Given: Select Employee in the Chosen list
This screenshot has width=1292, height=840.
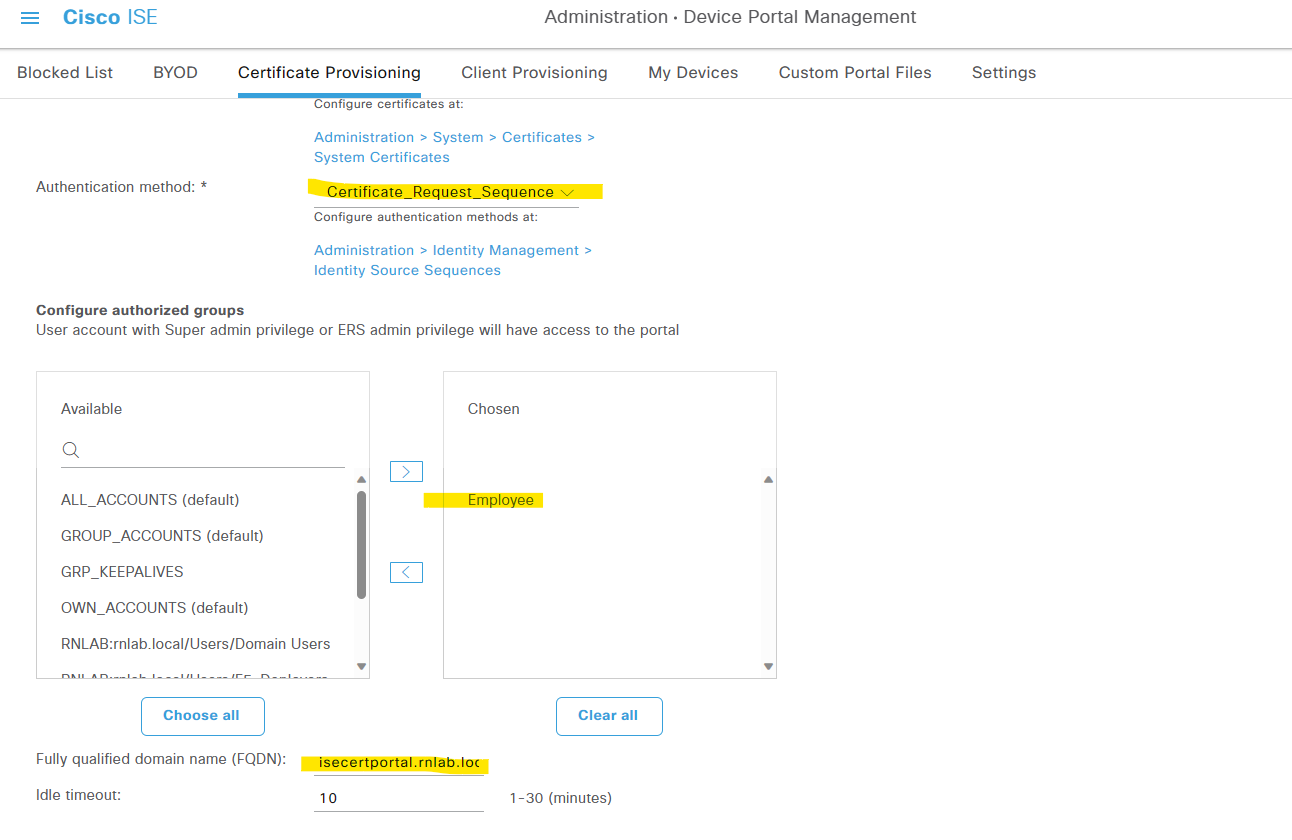Looking at the screenshot, I should click(499, 499).
